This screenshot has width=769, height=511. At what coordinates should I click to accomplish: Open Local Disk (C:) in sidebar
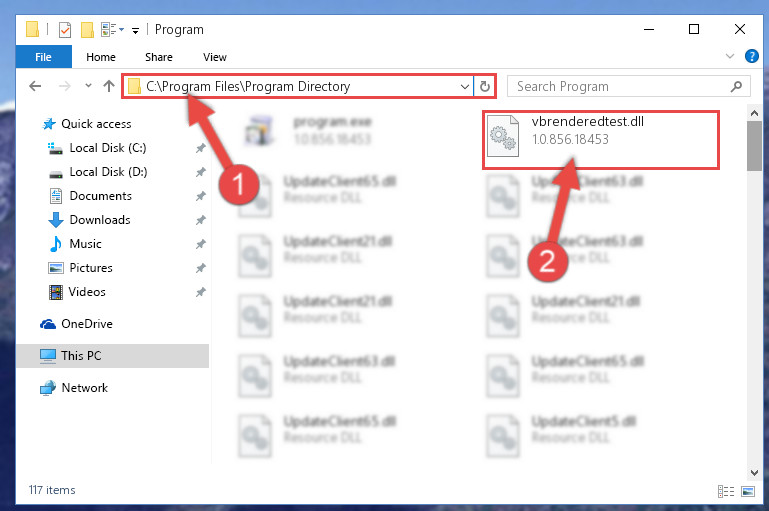[107, 148]
